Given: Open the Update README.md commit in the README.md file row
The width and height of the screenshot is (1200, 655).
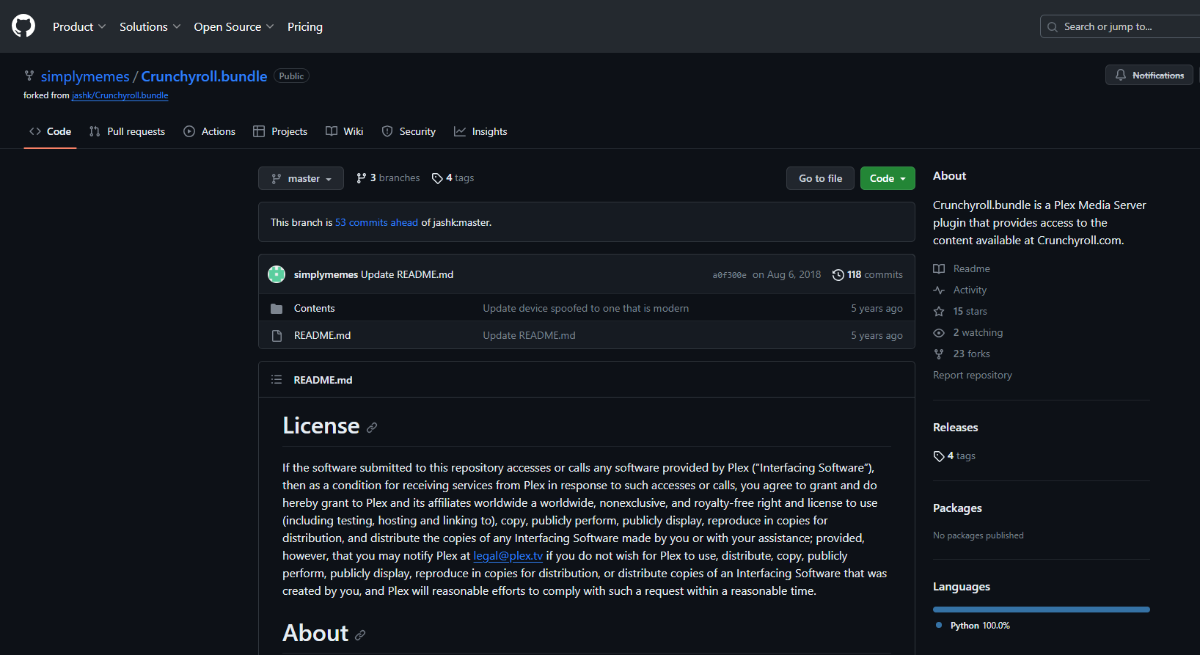Looking at the screenshot, I should [x=529, y=335].
